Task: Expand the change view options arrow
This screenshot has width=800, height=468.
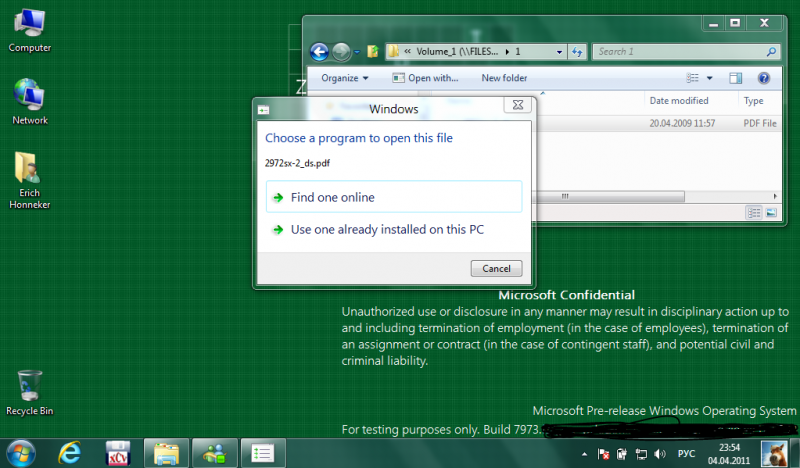Action: (709, 78)
